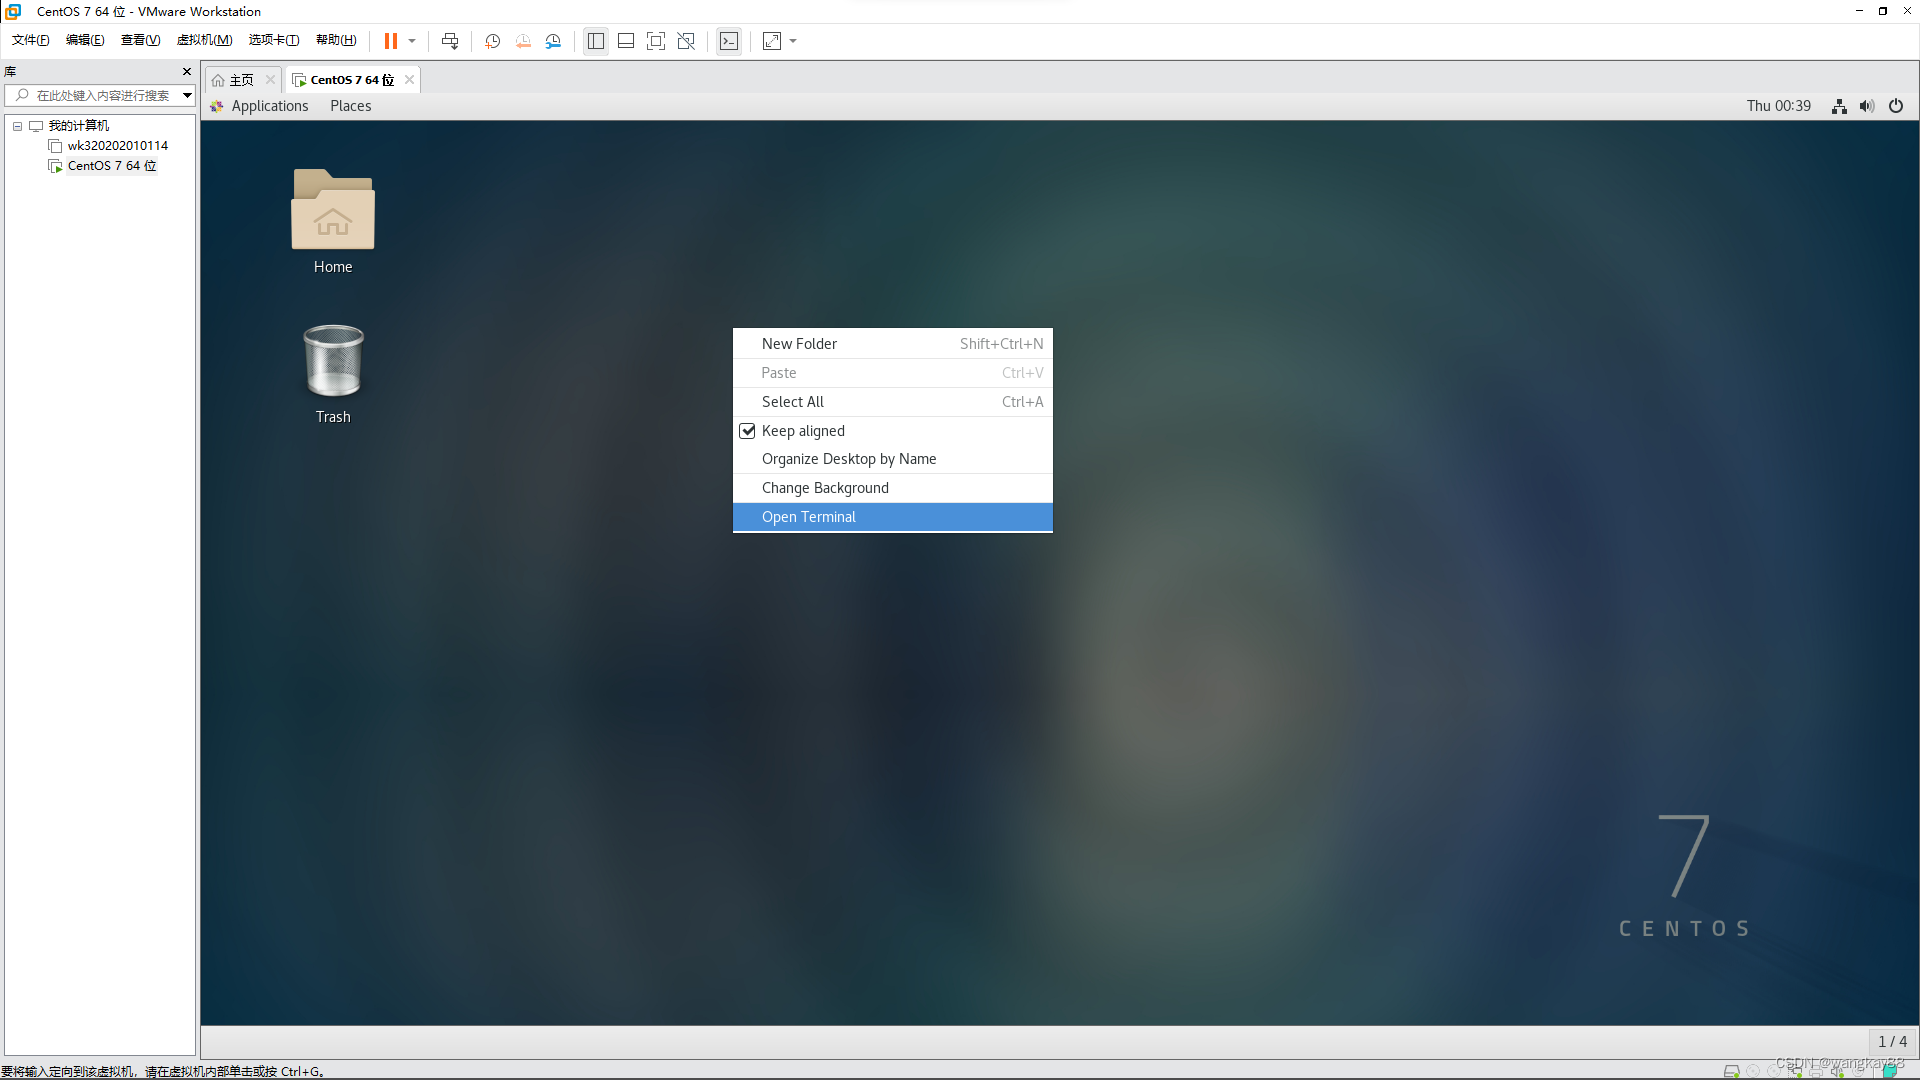Click the snapshot icon in toolbar

(x=493, y=41)
